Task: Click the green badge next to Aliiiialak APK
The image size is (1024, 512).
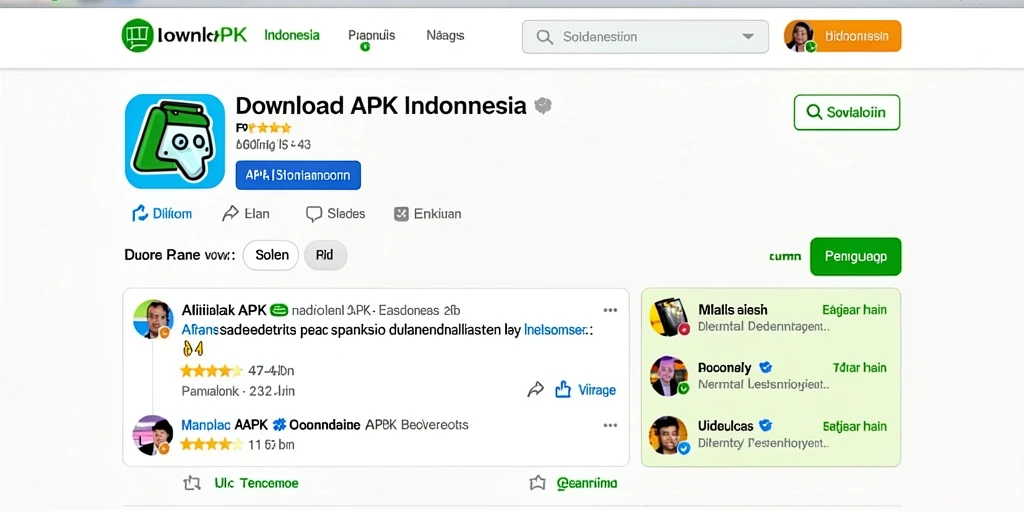Action: click(x=279, y=310)
